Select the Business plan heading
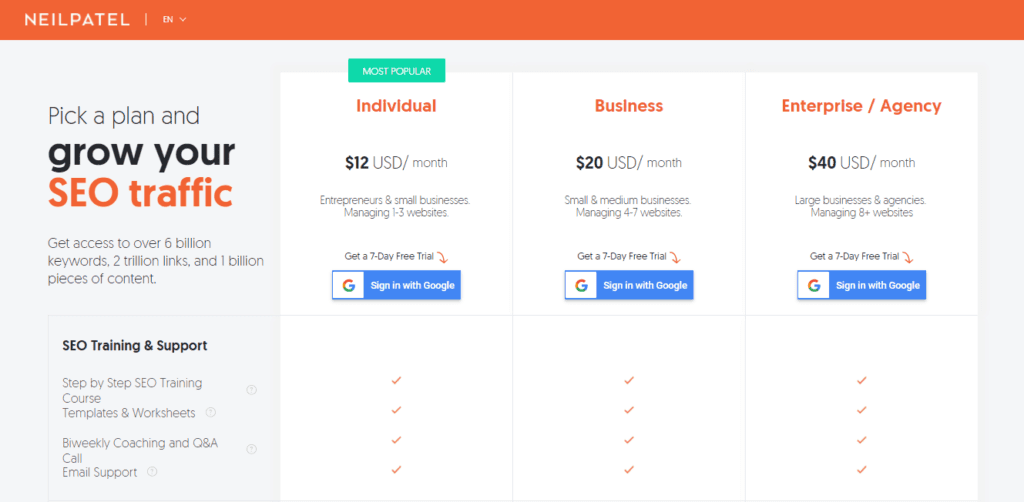Image resolution: width=1024 pixels, height=502 pixels. pyautogui.click(x=629, y=106)
